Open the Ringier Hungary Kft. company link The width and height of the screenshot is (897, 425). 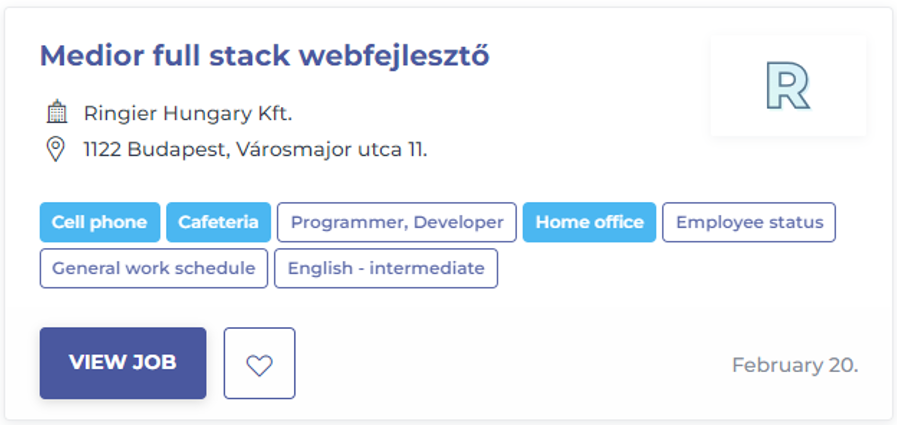(187, 113)
